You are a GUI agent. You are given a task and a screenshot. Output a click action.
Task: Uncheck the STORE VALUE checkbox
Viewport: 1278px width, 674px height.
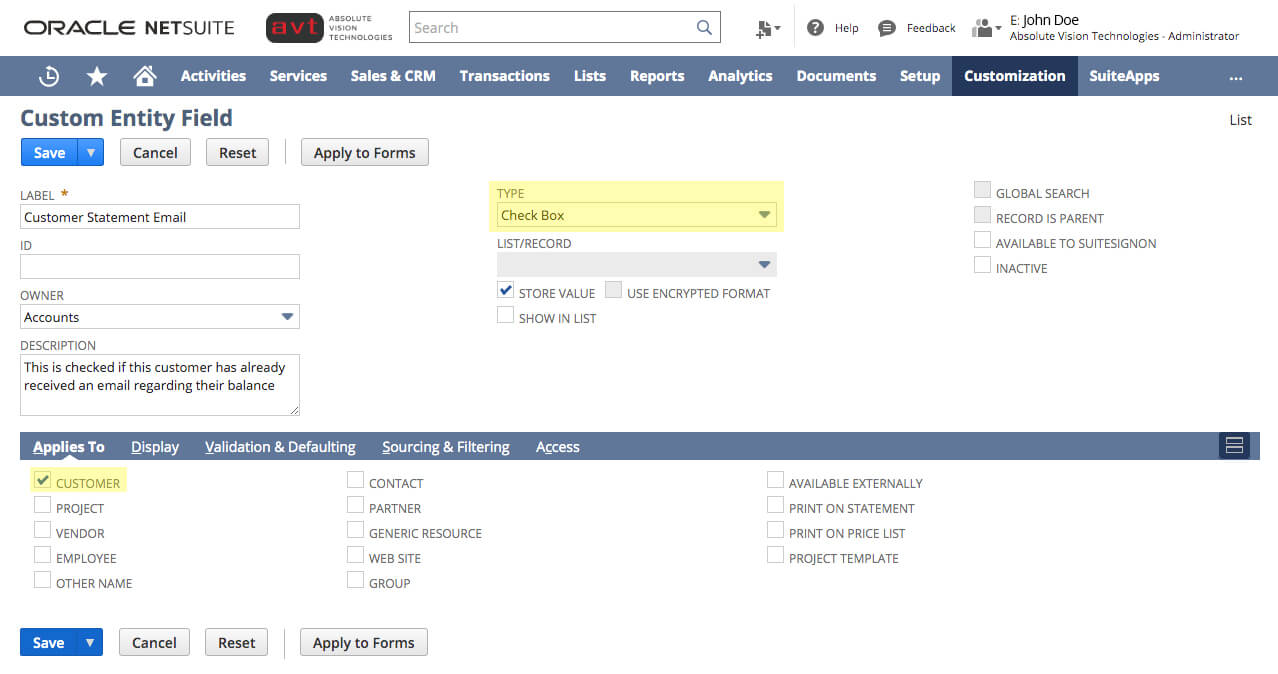(x=505, y=291)
